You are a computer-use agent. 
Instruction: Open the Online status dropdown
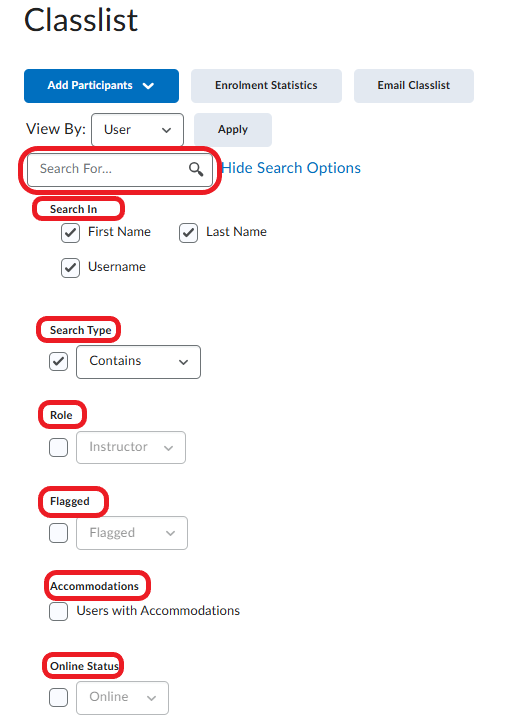pos(122,698)
